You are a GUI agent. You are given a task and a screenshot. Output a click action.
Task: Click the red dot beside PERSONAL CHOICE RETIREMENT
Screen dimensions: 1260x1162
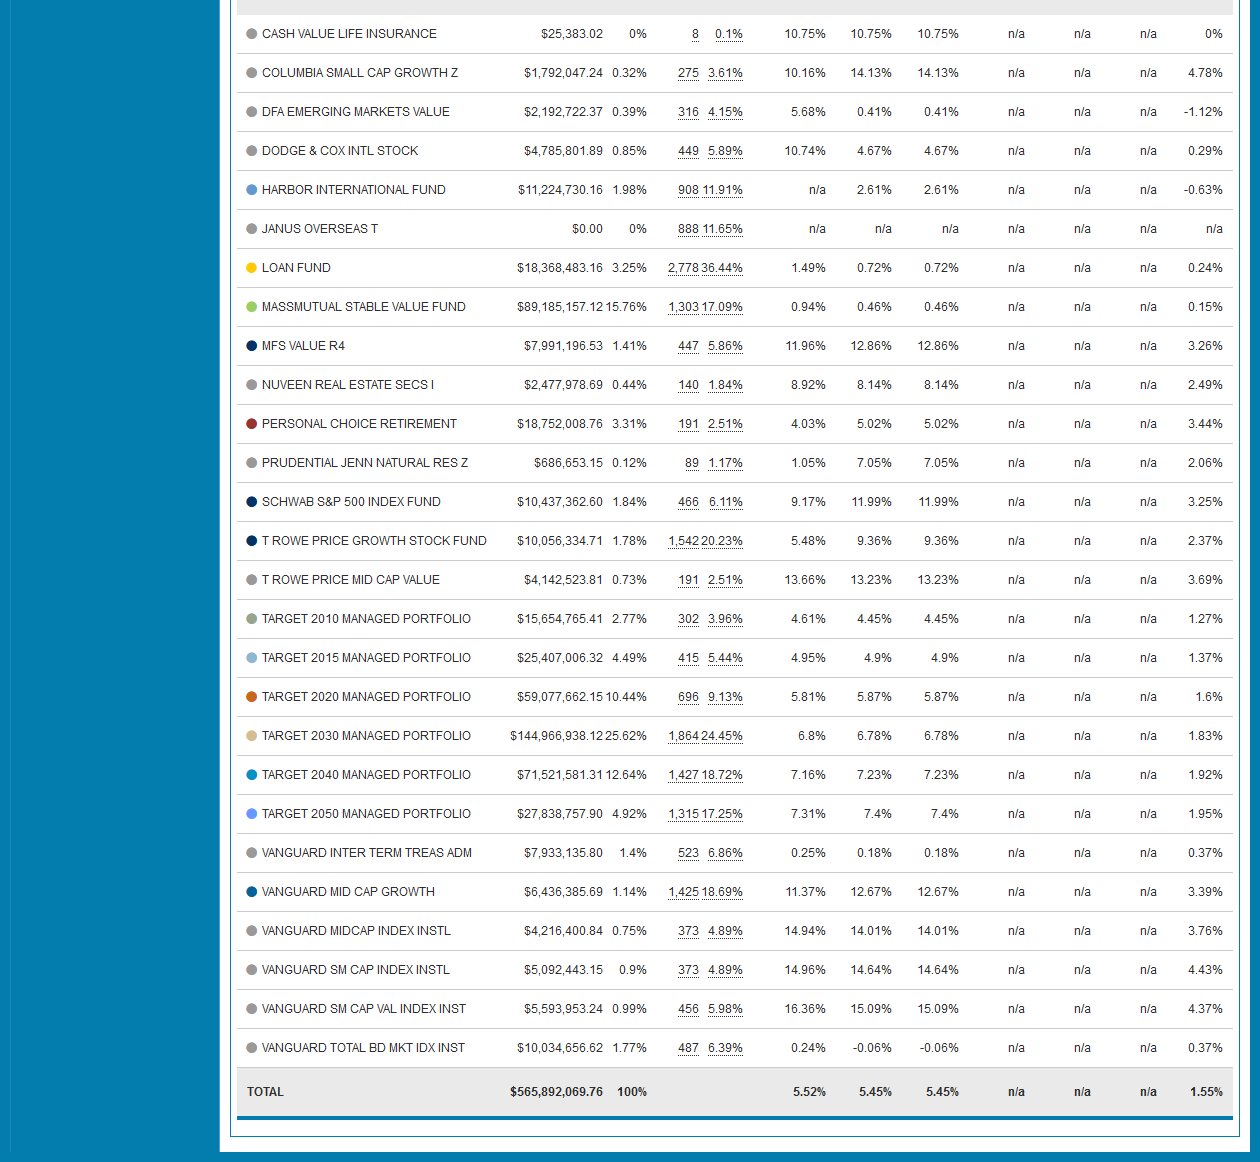[x=252, y=424]
